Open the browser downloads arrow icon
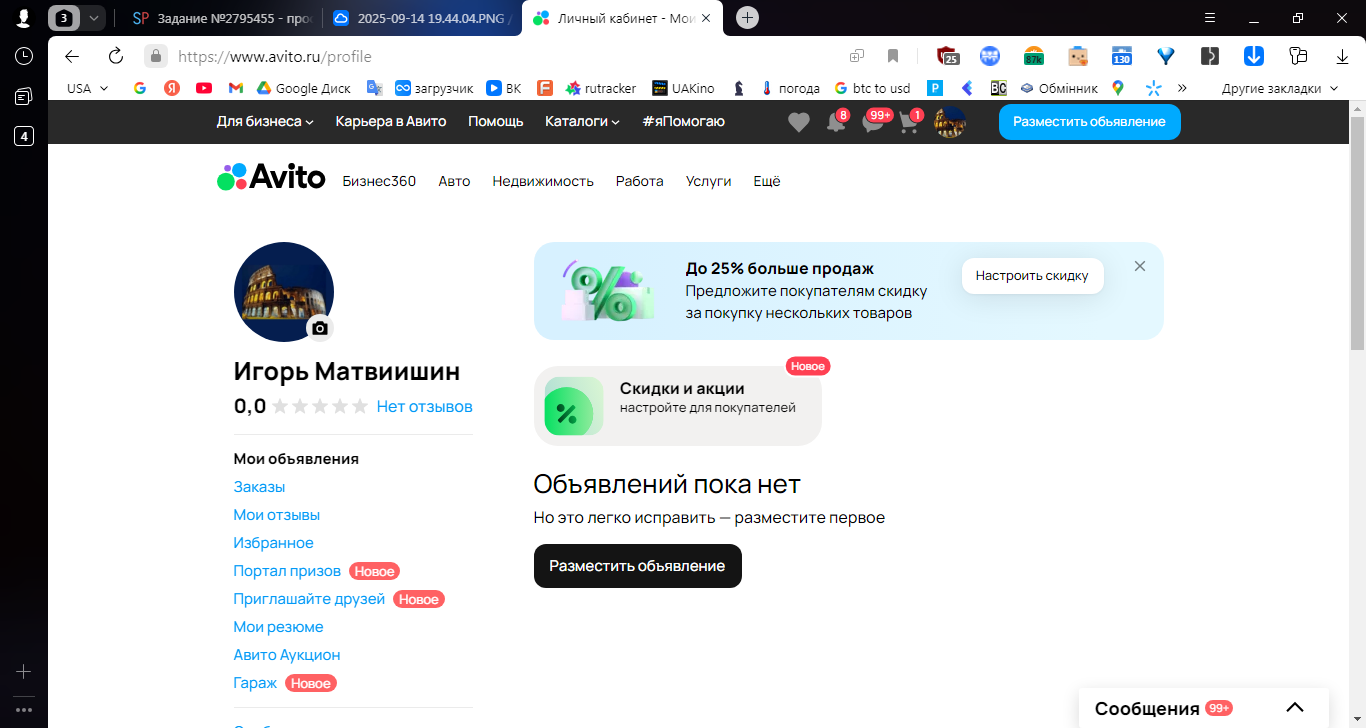This screenshot has height=728, width=1366. (x=1342, y=56)
